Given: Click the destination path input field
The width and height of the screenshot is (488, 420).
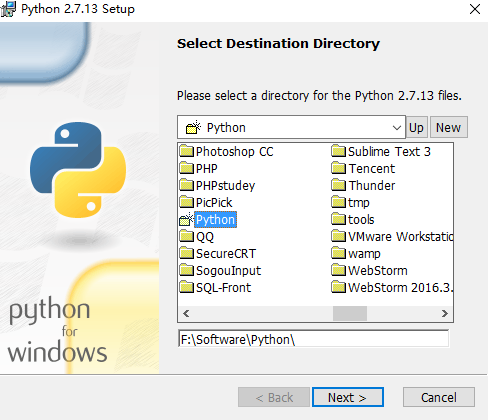Looking at the screenshot, I should coord(313,339).
